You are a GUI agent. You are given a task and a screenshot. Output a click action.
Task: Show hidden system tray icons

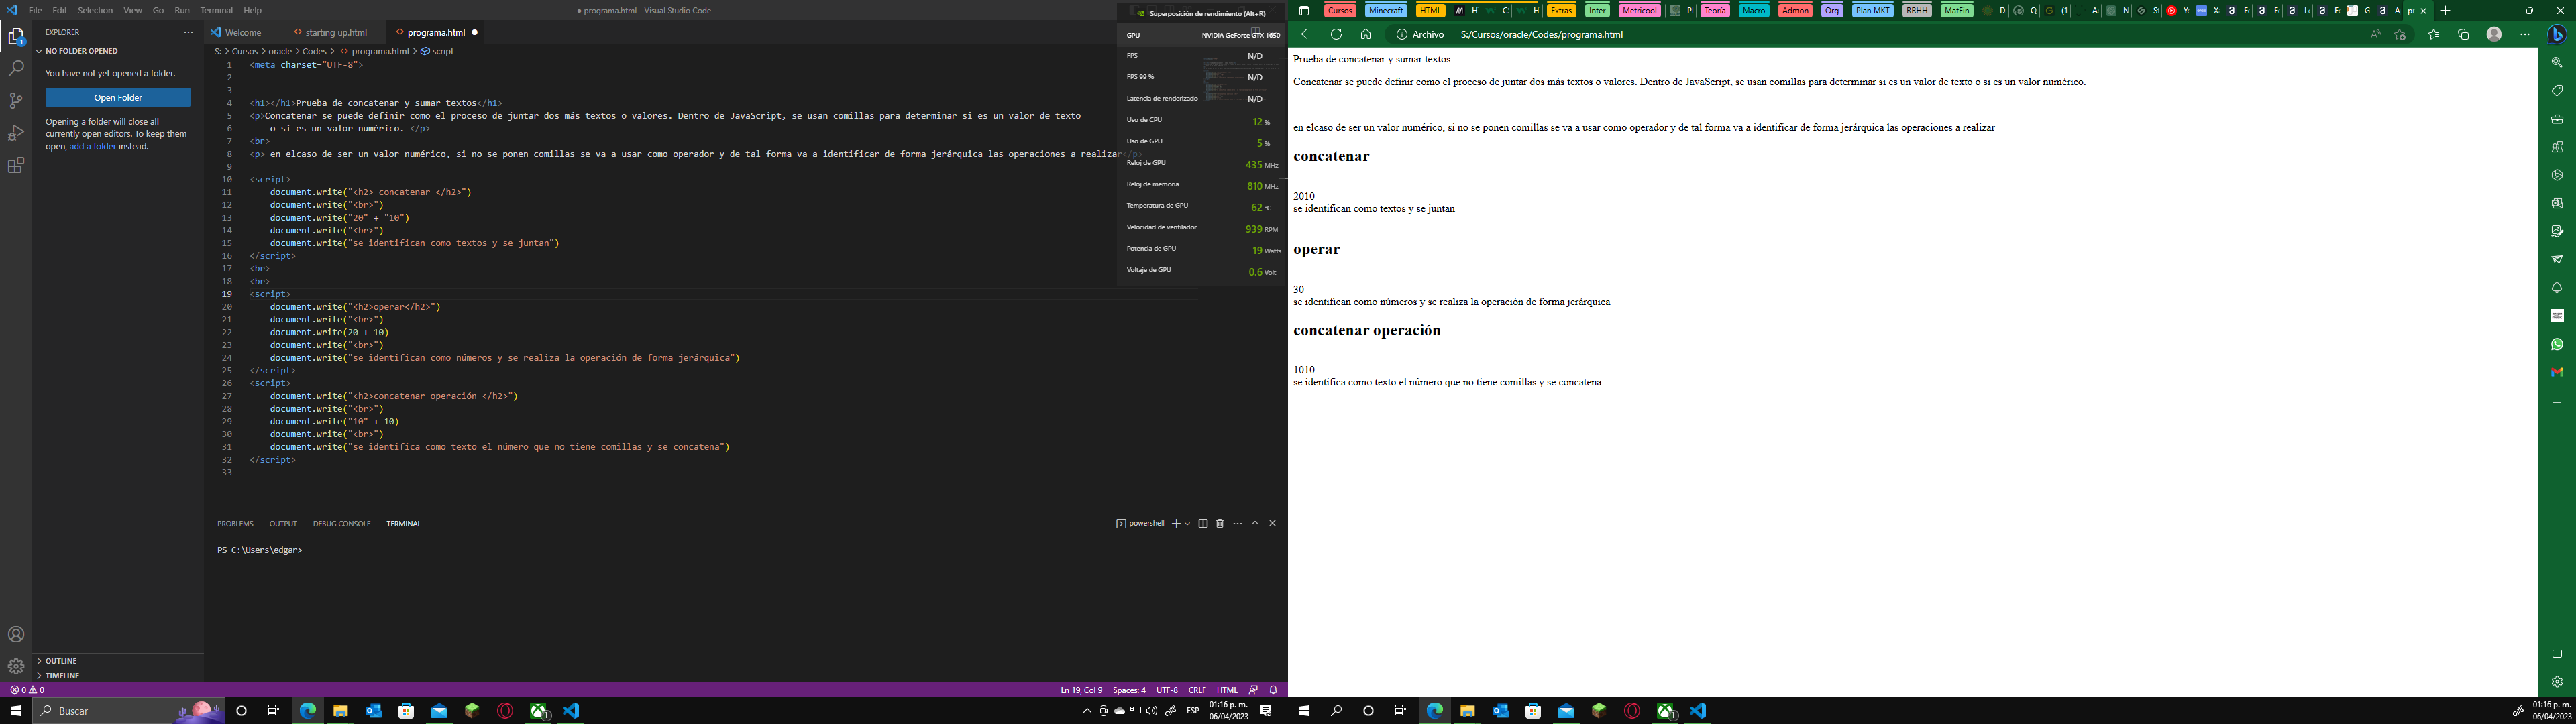pyautogui.click(x=1087, y=711)
